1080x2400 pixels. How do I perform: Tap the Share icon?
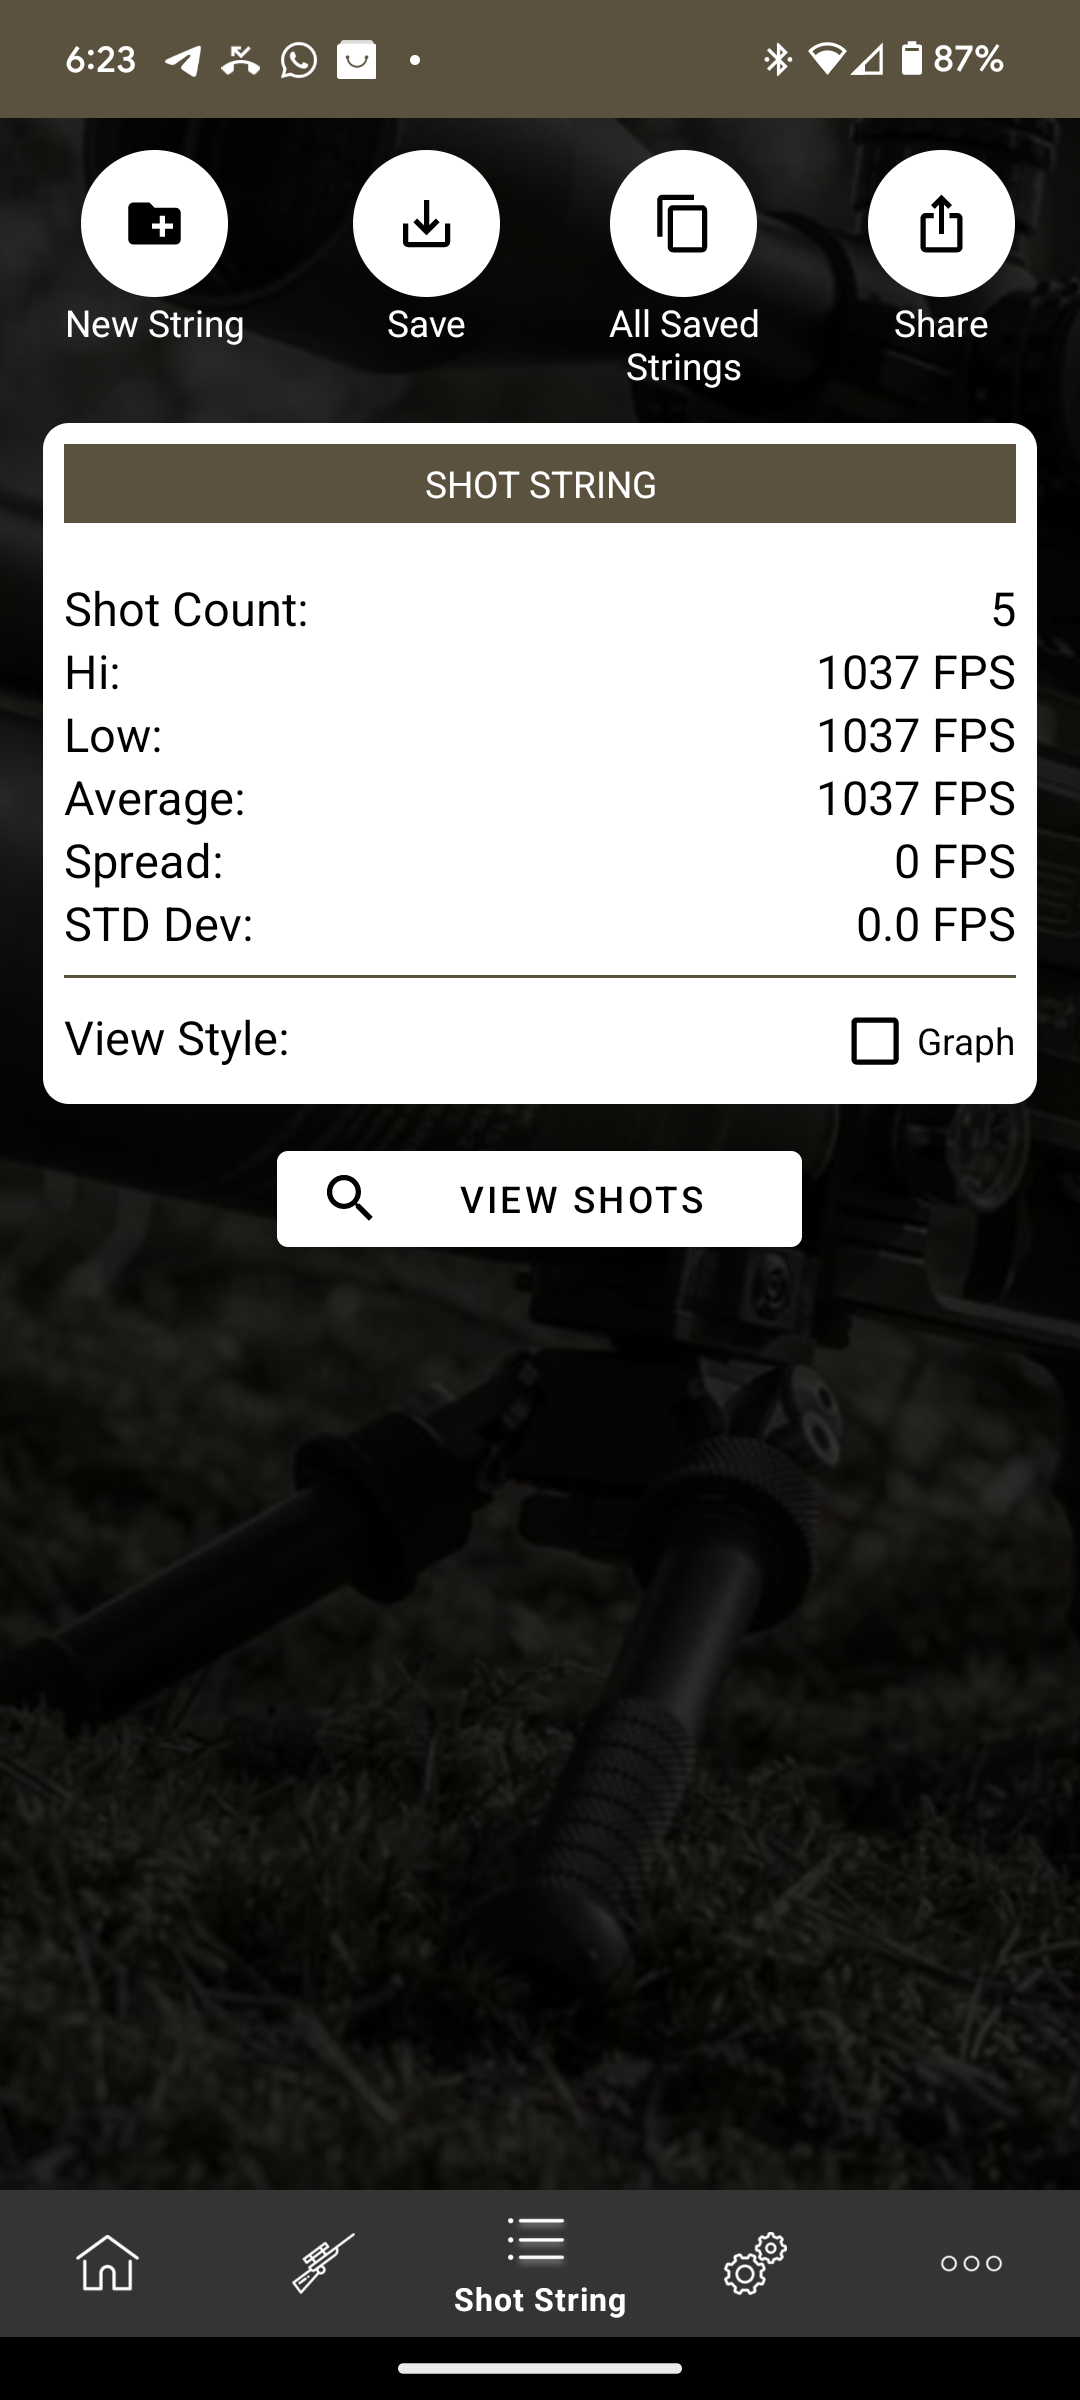(x=941, y=223)
